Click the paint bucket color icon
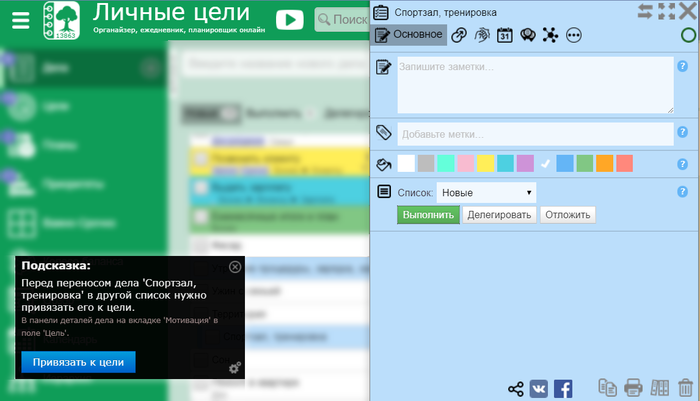The image size is (700, 401). (383, 164)
